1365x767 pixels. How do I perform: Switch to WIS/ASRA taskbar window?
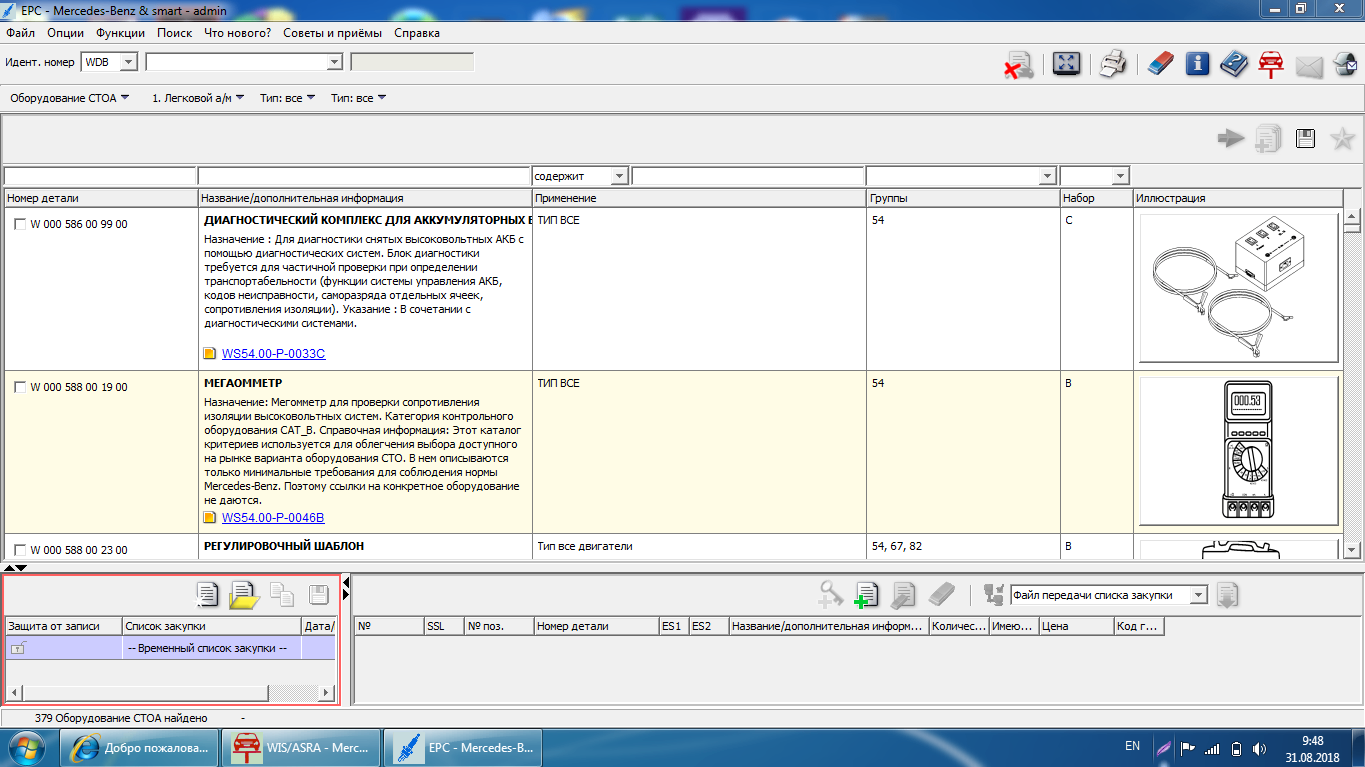(x=302, y=747)
